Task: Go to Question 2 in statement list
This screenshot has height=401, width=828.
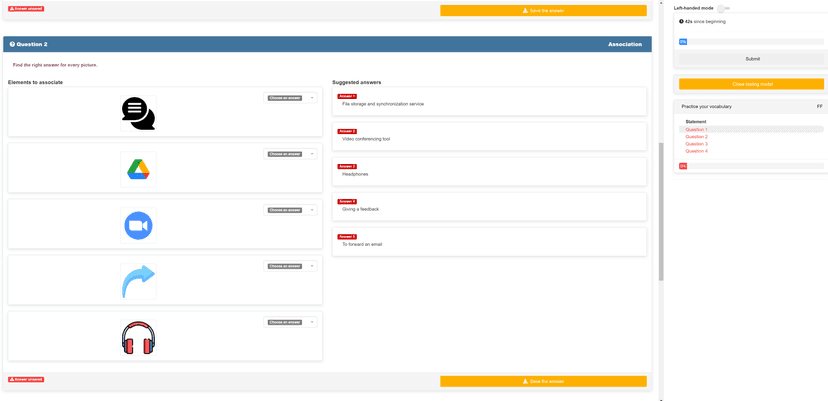Action: coord(696,137)
